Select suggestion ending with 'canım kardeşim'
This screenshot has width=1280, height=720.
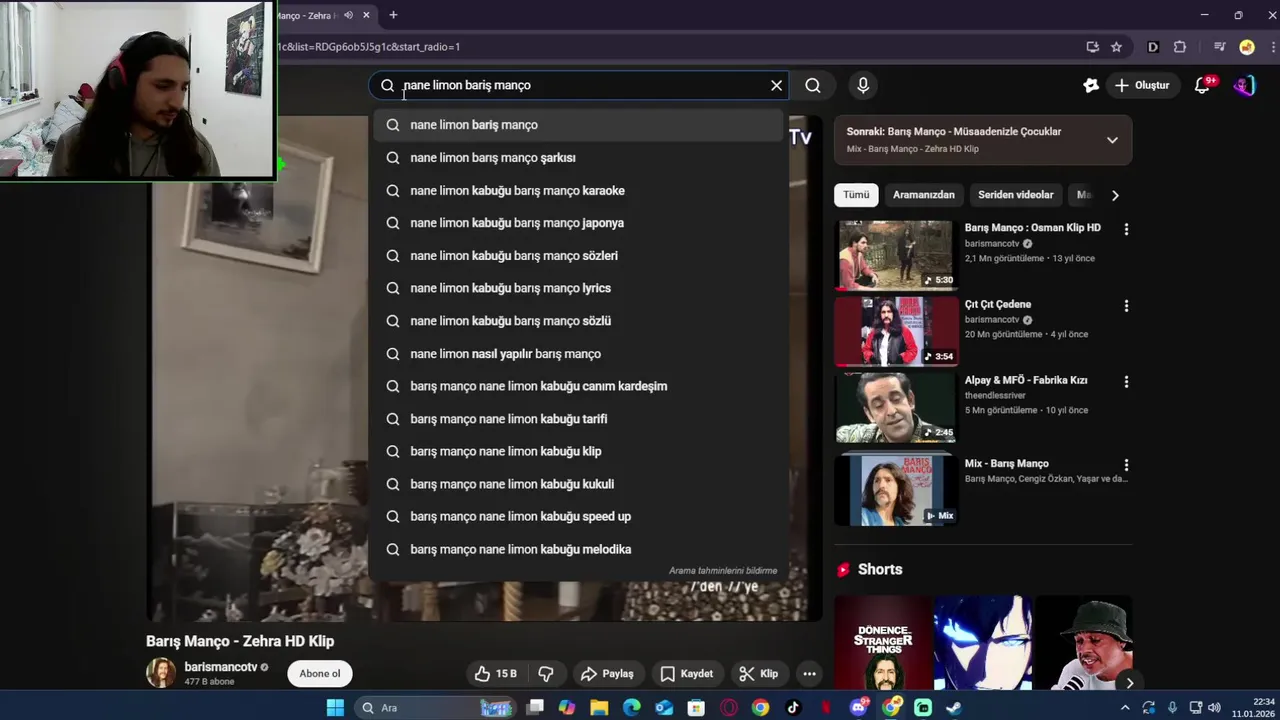[x=578, y=386]
